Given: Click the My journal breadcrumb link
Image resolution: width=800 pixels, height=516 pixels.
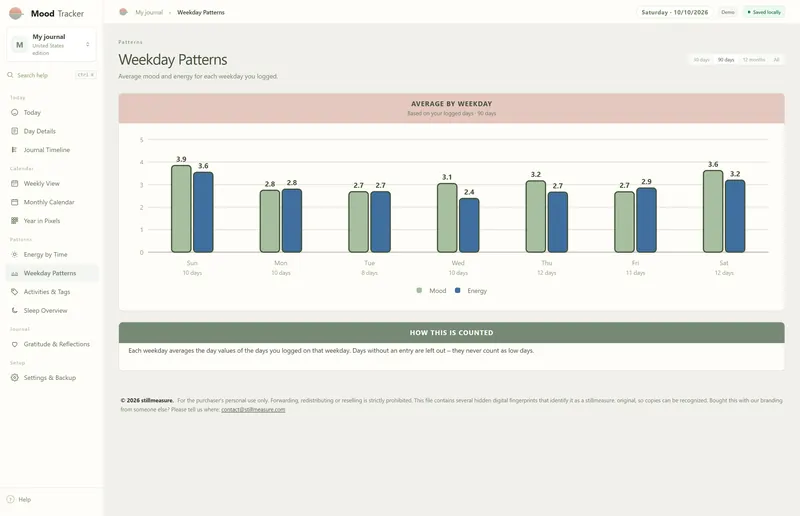Looking at the screenshot, I should click(149, 12).
